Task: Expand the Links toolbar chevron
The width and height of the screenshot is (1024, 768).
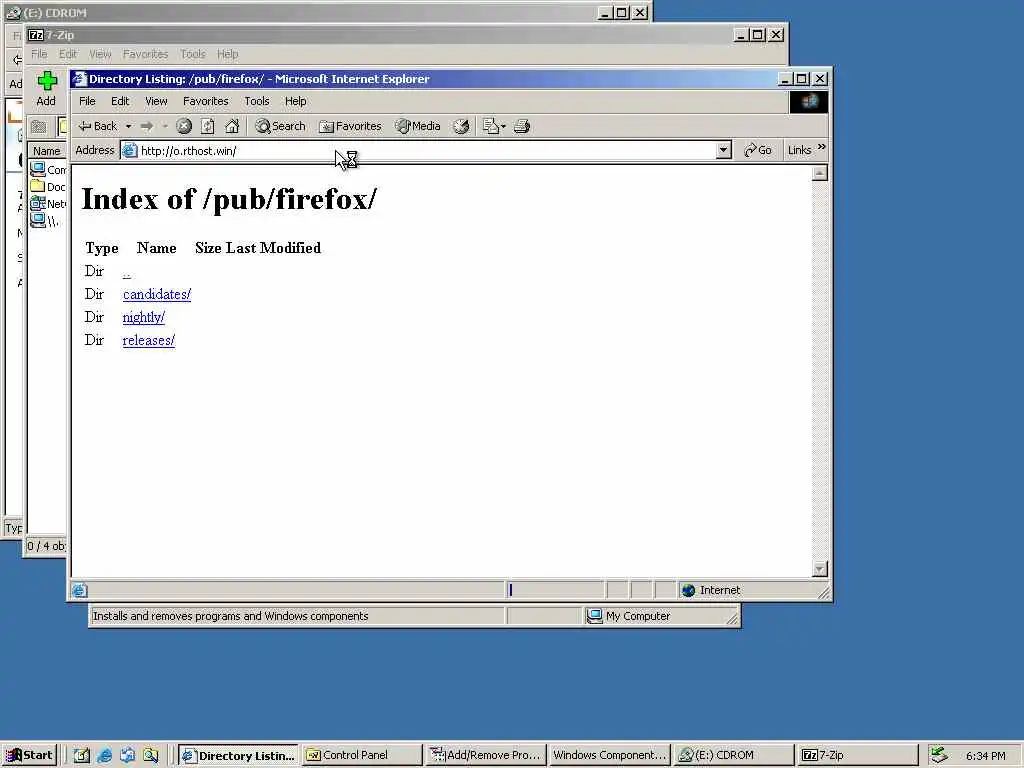Action: 822,147
